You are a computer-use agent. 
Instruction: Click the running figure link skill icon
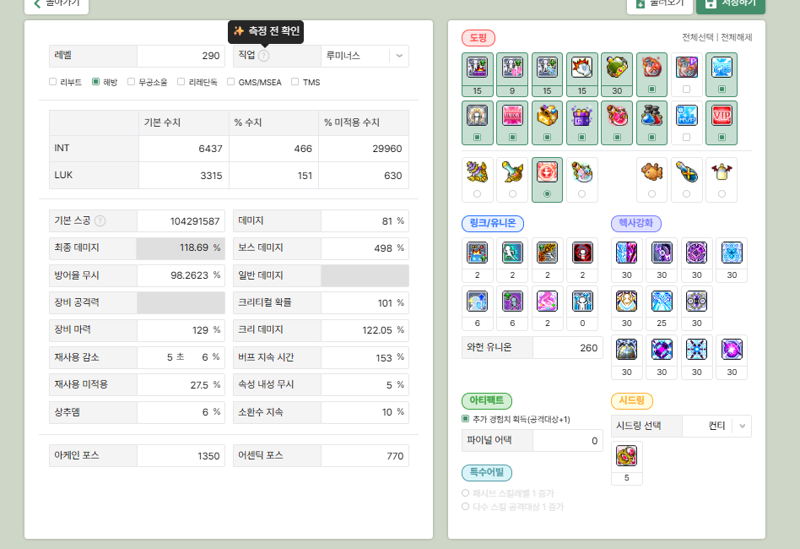pos(512,252)
